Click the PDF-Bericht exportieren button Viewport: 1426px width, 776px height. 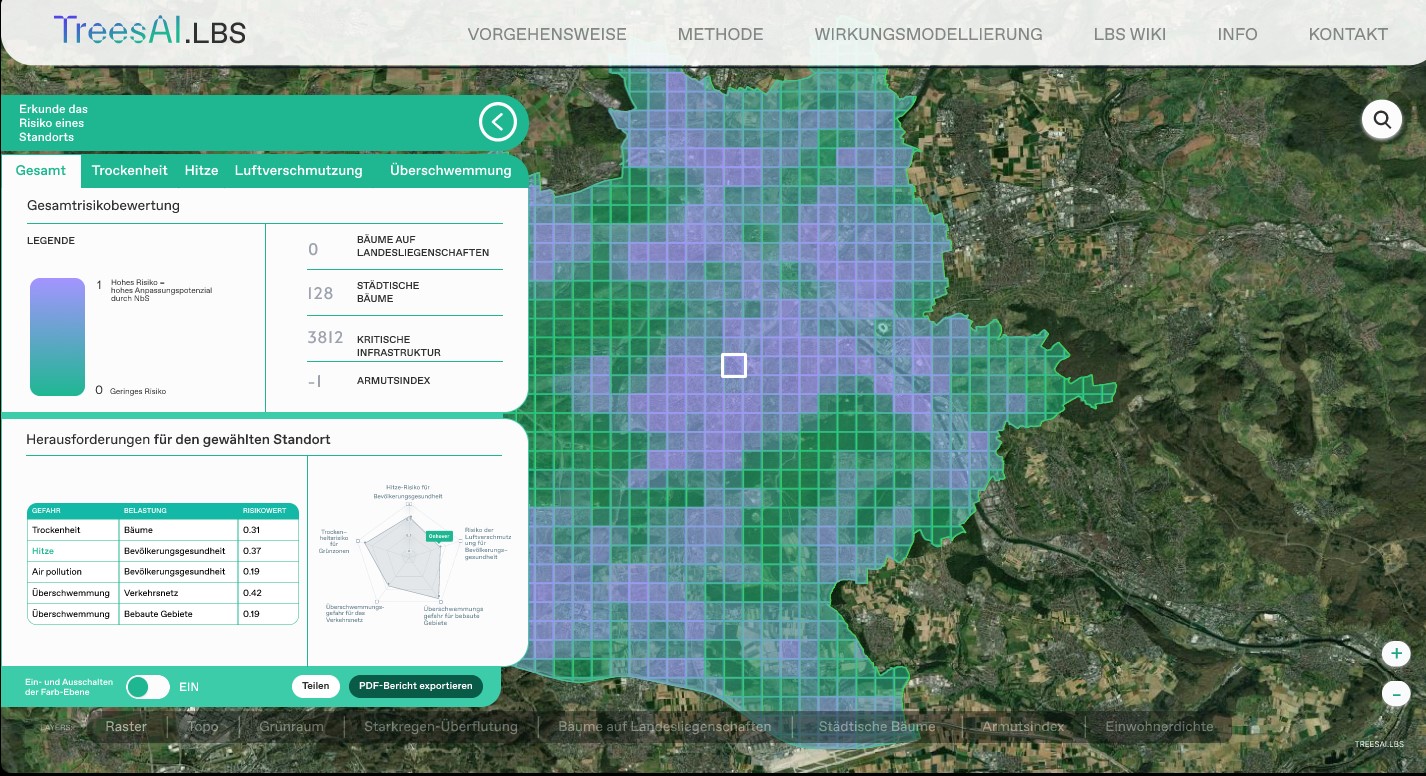pos(415,686)
